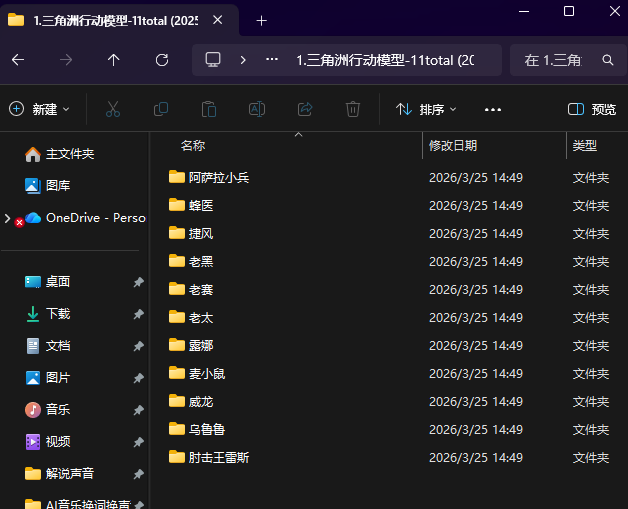Go up one directory level
The height and width of the screenshot is (509, 628).
pyautogui.click(x=113, y=60)
